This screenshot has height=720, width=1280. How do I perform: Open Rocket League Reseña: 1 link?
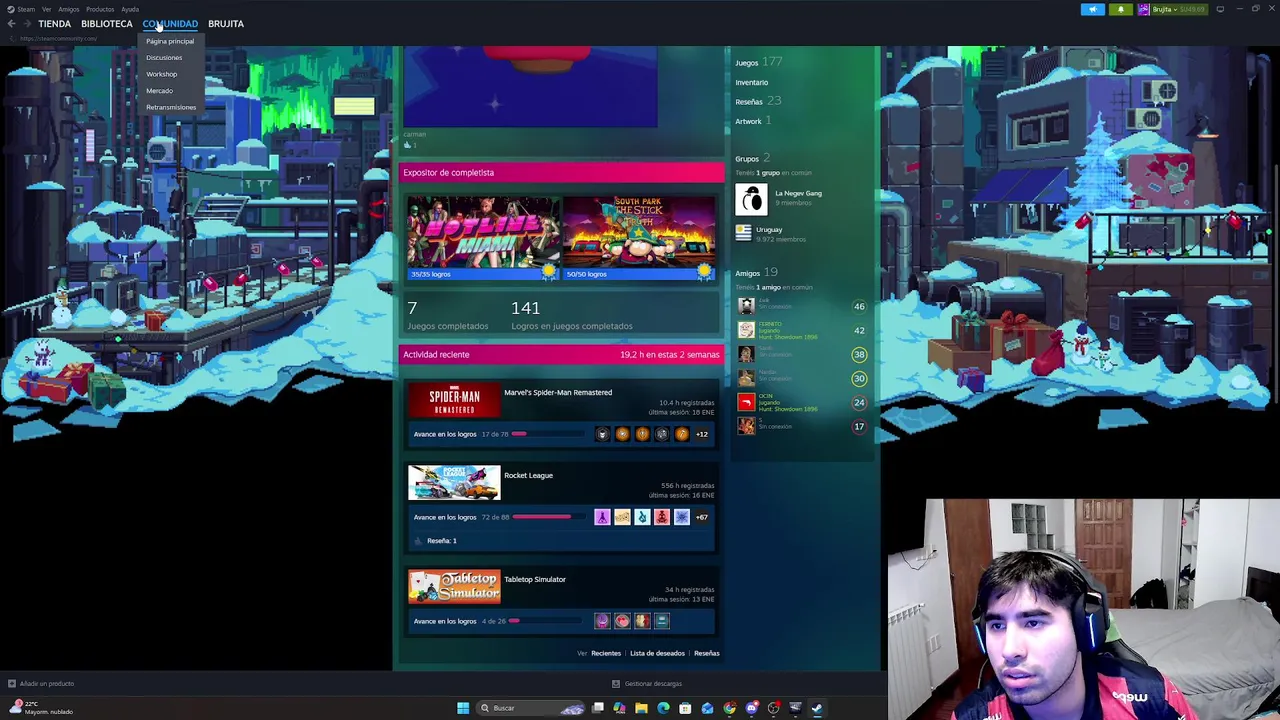click(441, 541)
